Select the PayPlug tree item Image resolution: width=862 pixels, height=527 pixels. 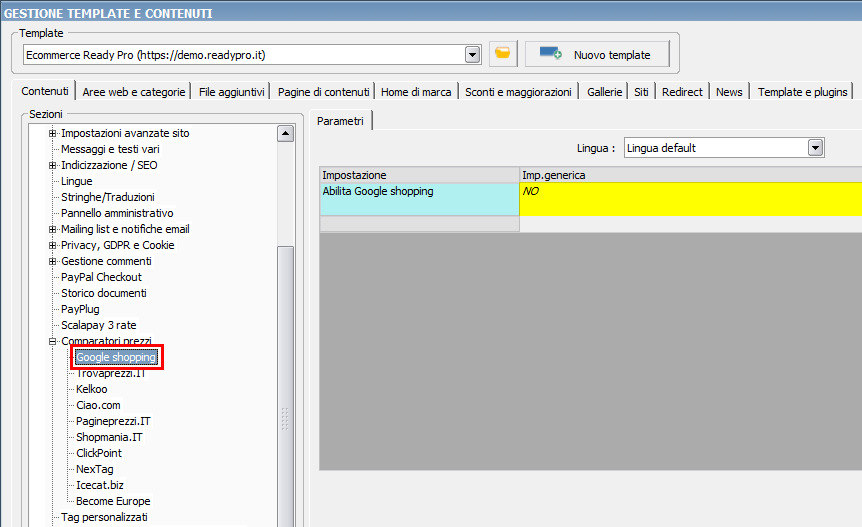pos(80,309)
